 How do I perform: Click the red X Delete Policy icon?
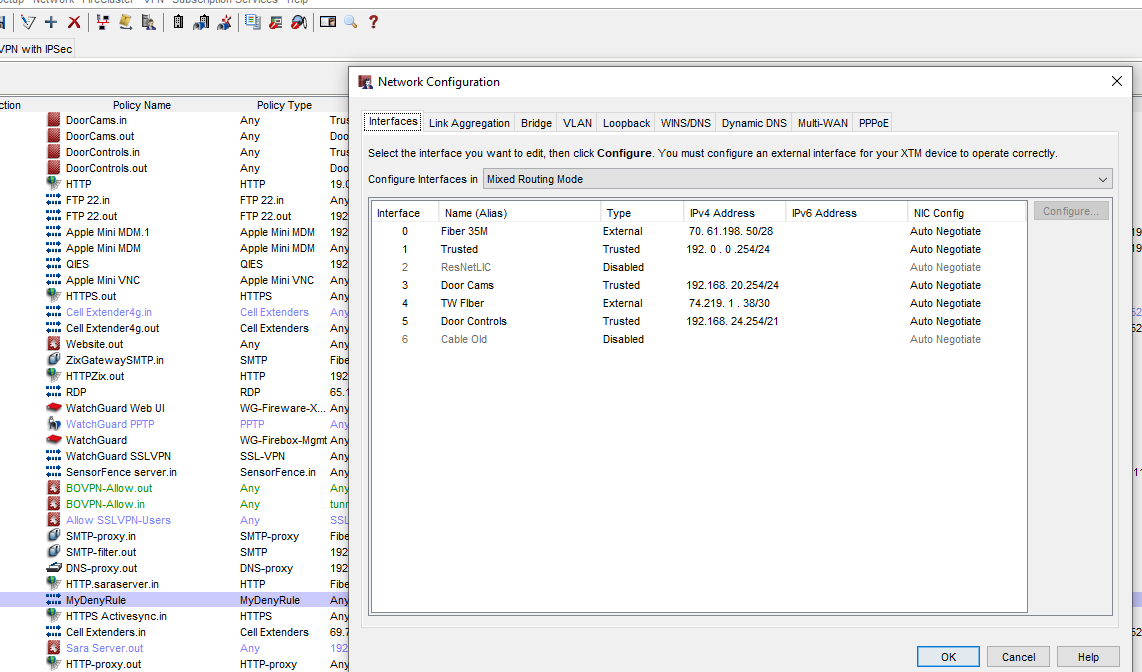coord(74,22)
